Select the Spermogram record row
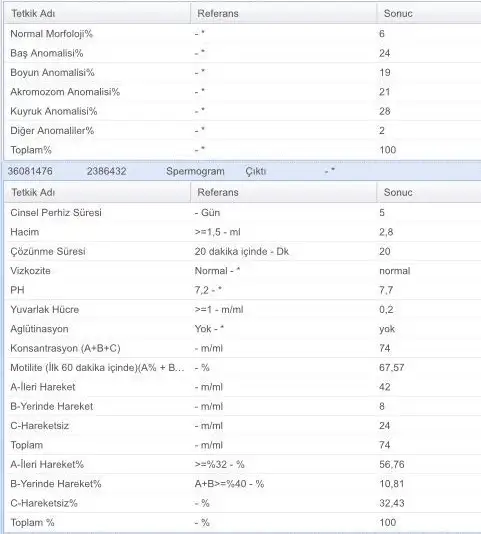 click(x=241, y=171)
